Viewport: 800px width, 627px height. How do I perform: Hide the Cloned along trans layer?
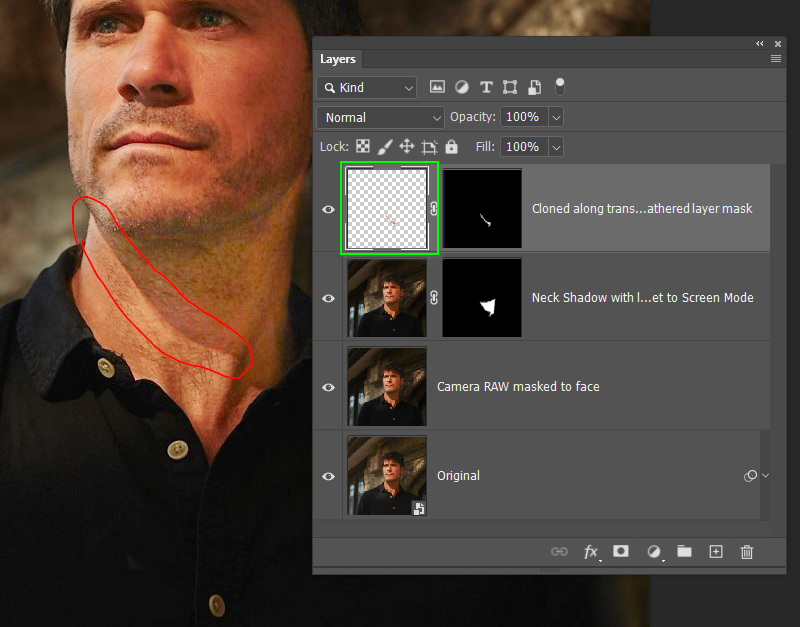329,209
